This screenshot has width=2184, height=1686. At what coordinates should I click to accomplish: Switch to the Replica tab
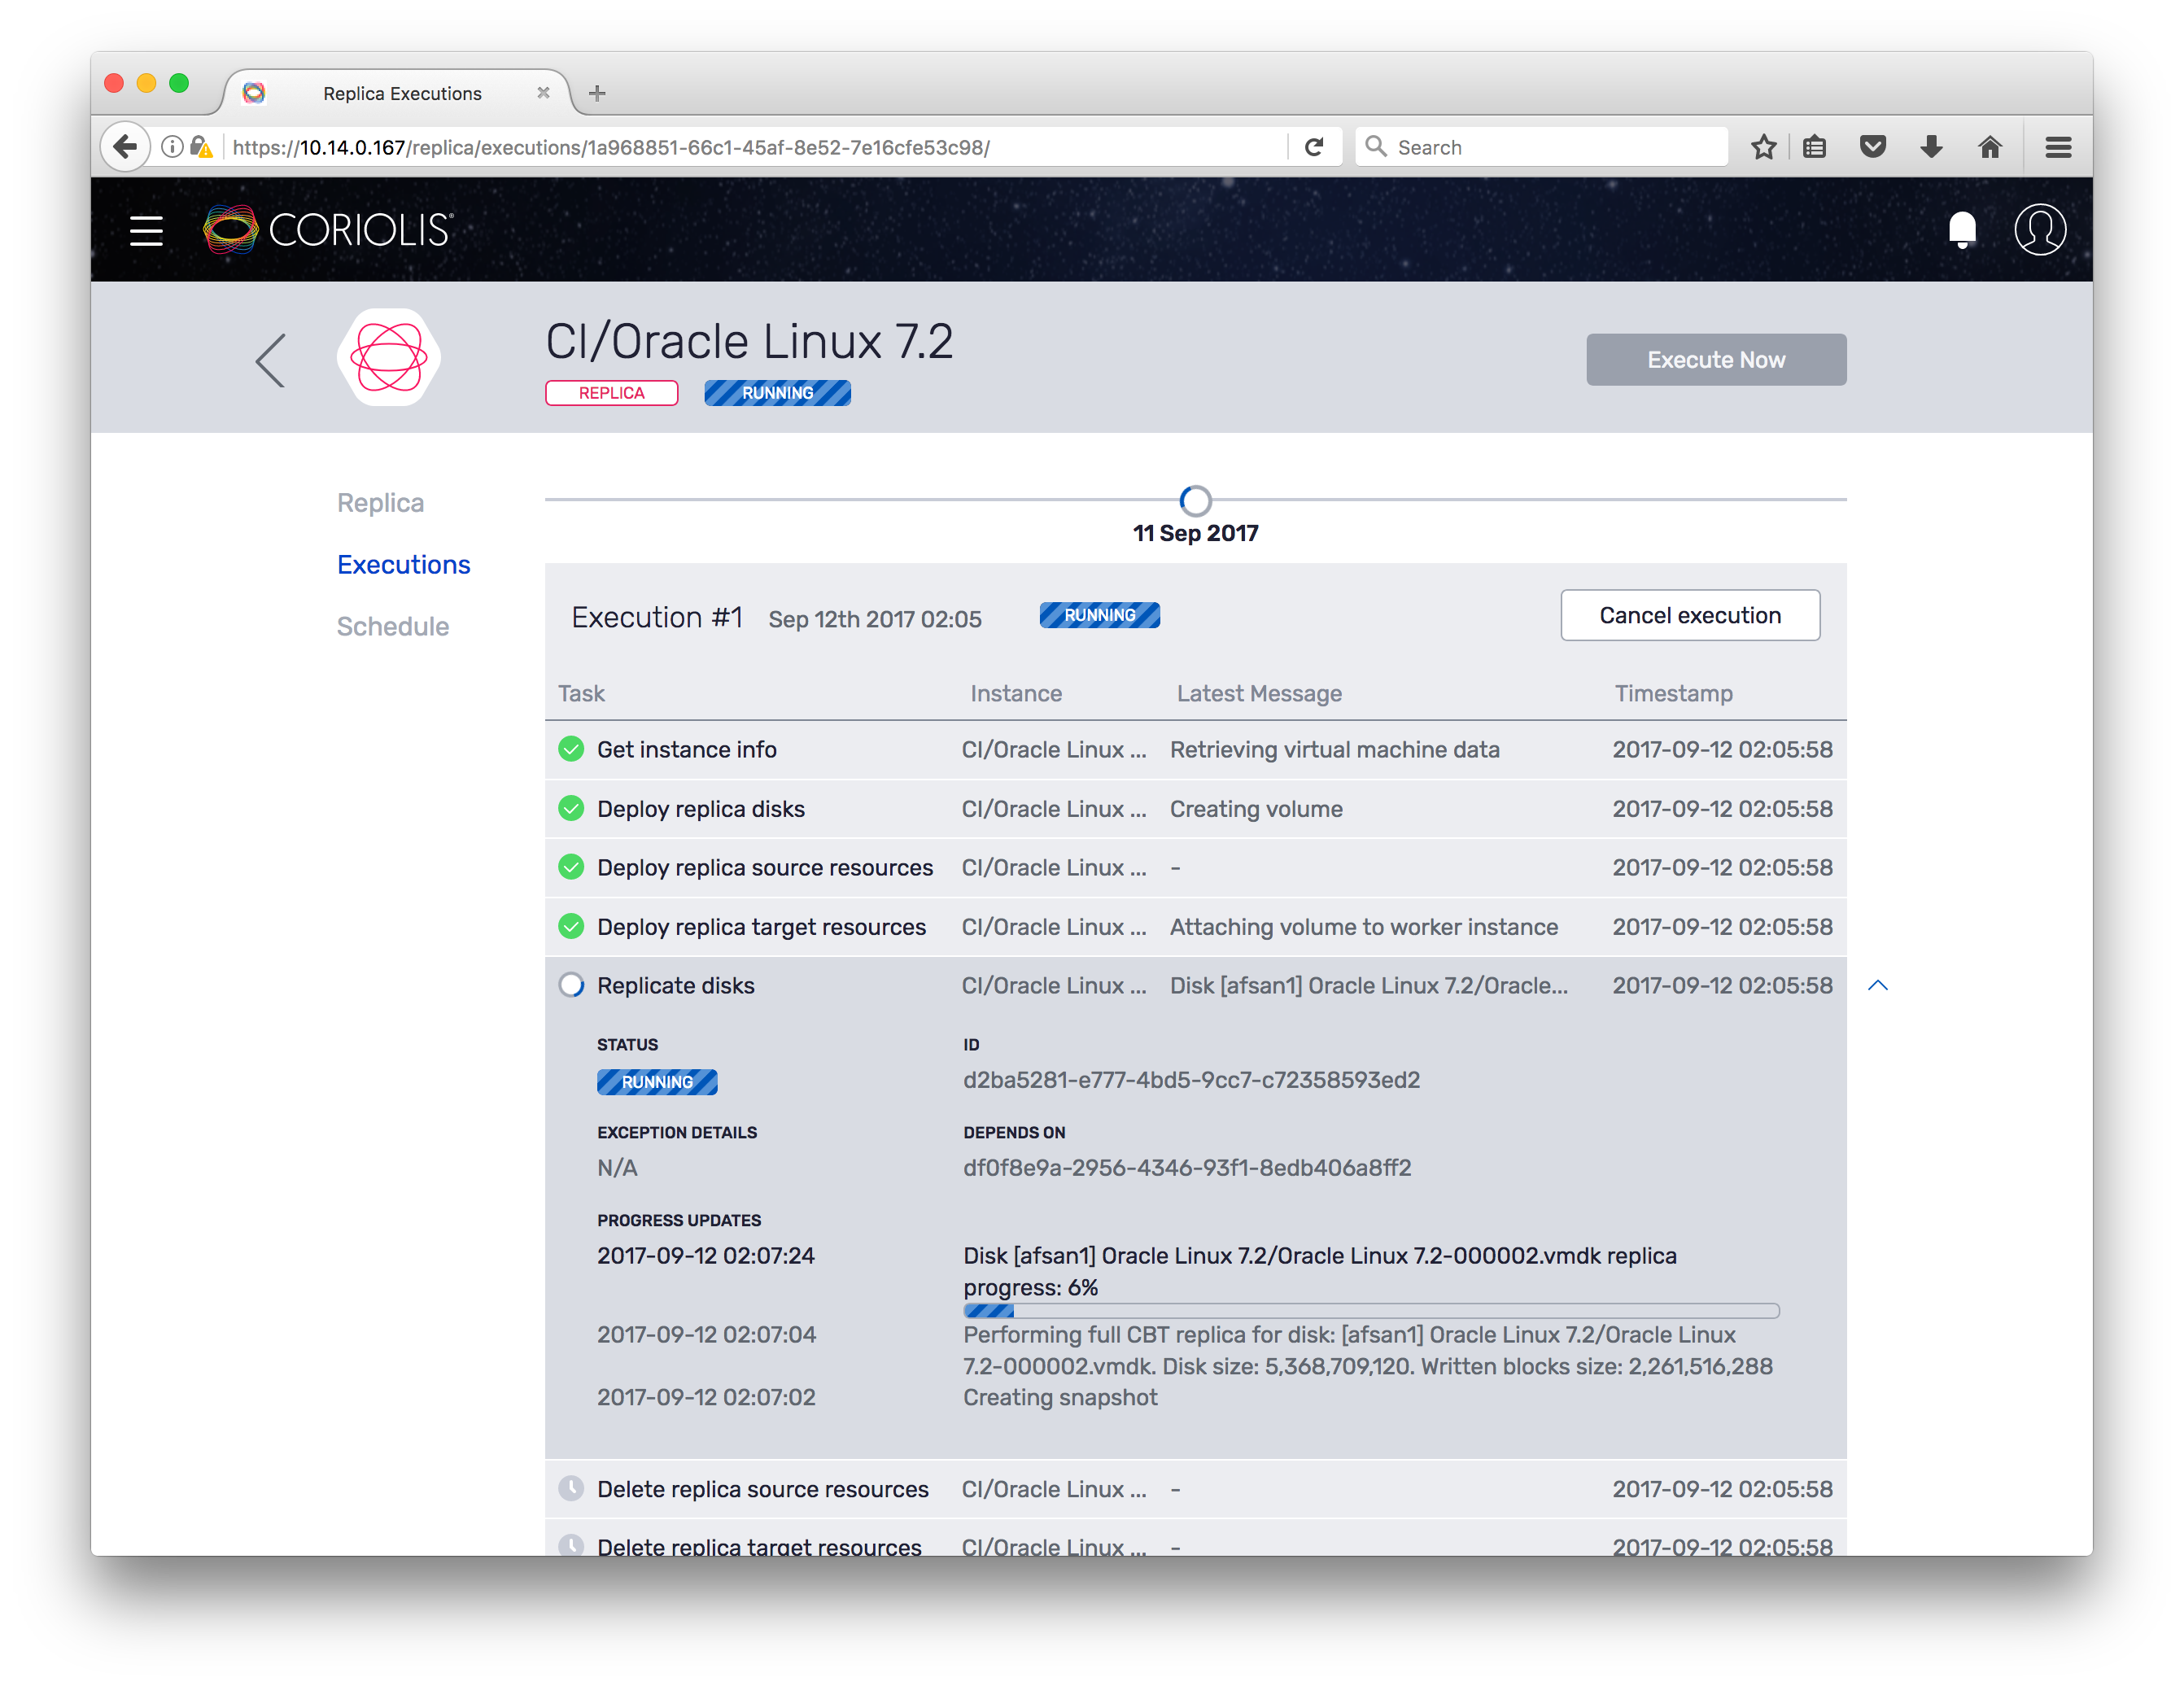tap(380, 503)
